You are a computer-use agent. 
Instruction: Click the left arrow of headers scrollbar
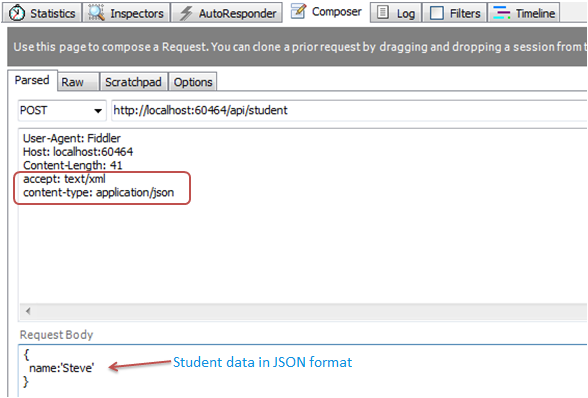(x=28, y=311)
